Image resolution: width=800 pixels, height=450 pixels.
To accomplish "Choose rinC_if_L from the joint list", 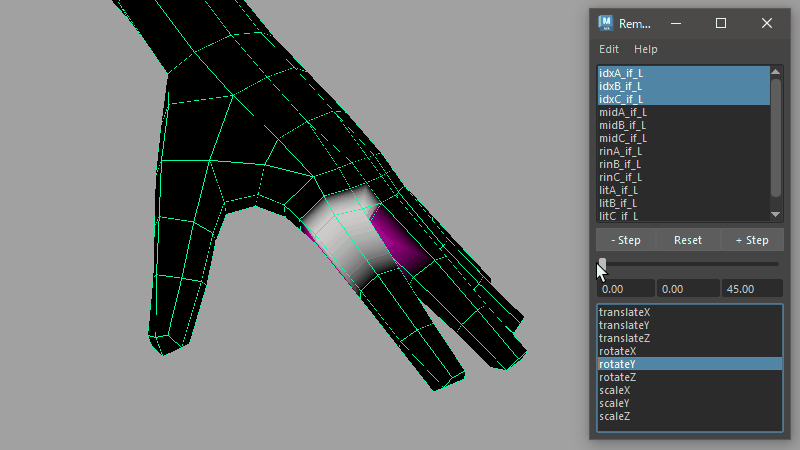I will click(621, 177).
